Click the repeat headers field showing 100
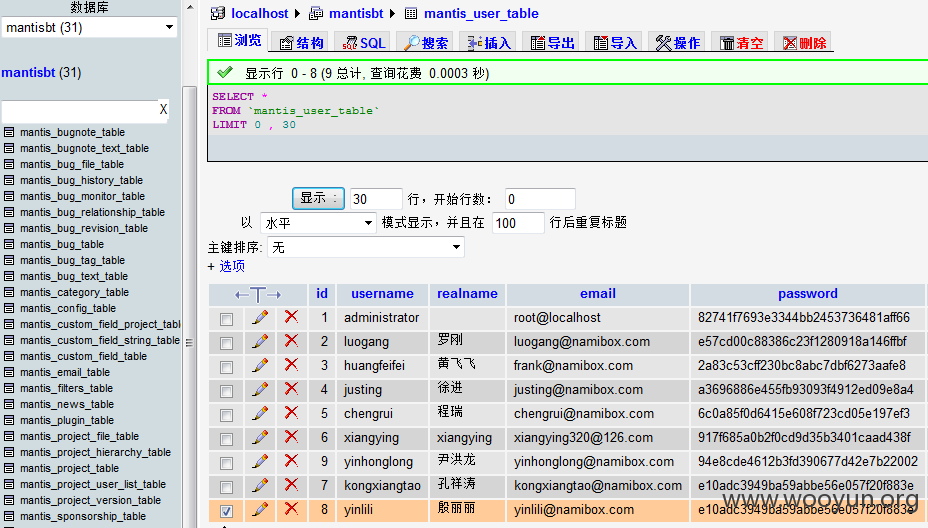Image resolution: width=928 pixels, height=528 pixels. point(518,223)
